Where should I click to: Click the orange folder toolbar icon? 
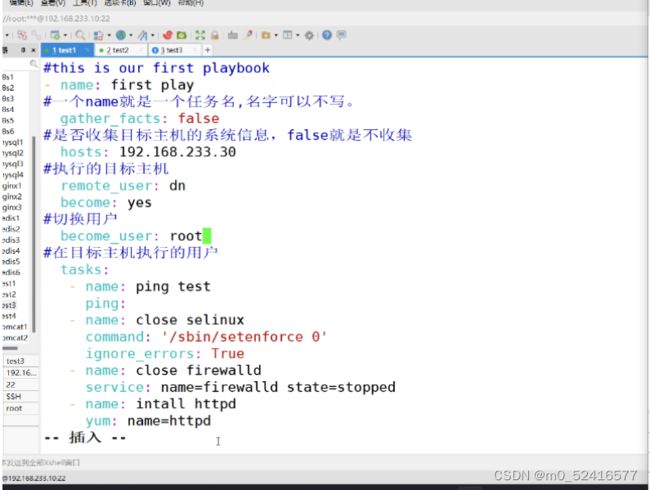click(x=266, y=35)
